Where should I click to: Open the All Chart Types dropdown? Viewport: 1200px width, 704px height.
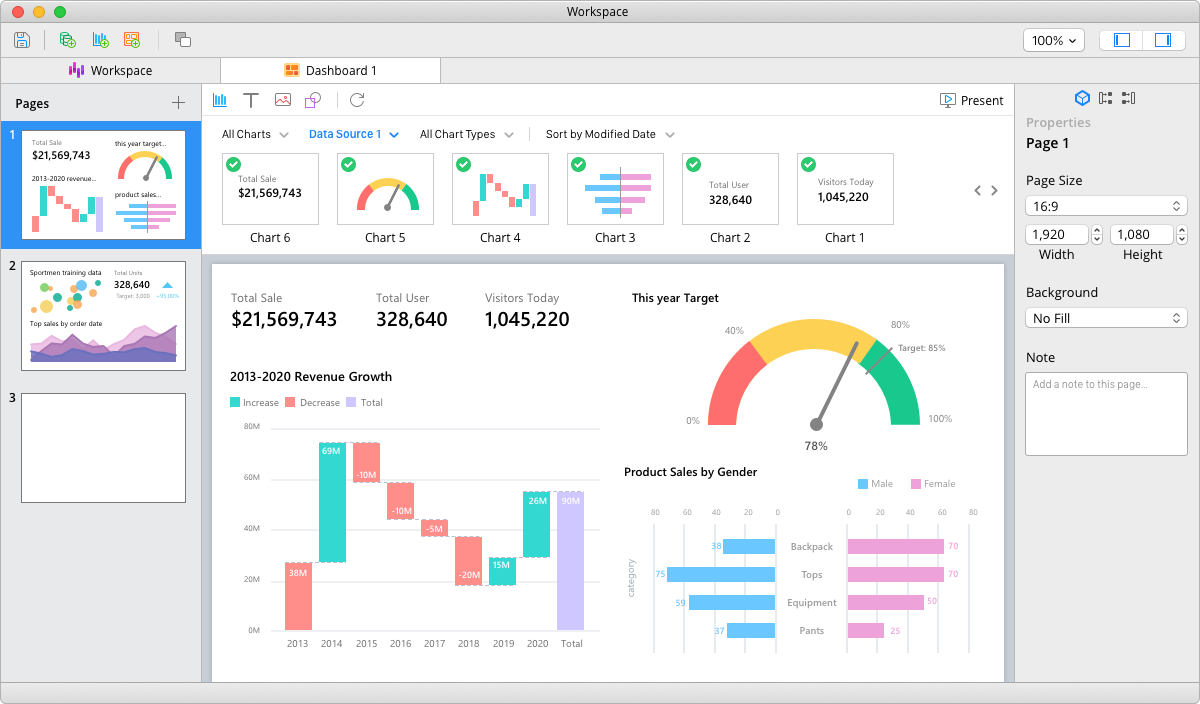point(467,134)
